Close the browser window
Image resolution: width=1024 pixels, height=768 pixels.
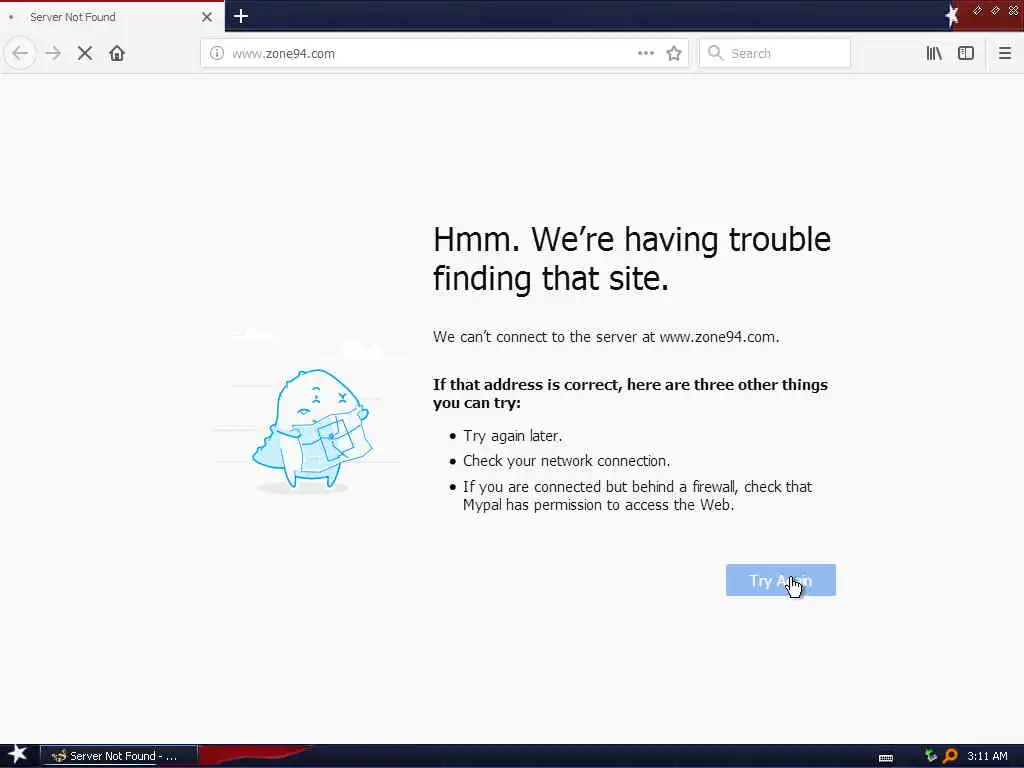point(1014,10)
